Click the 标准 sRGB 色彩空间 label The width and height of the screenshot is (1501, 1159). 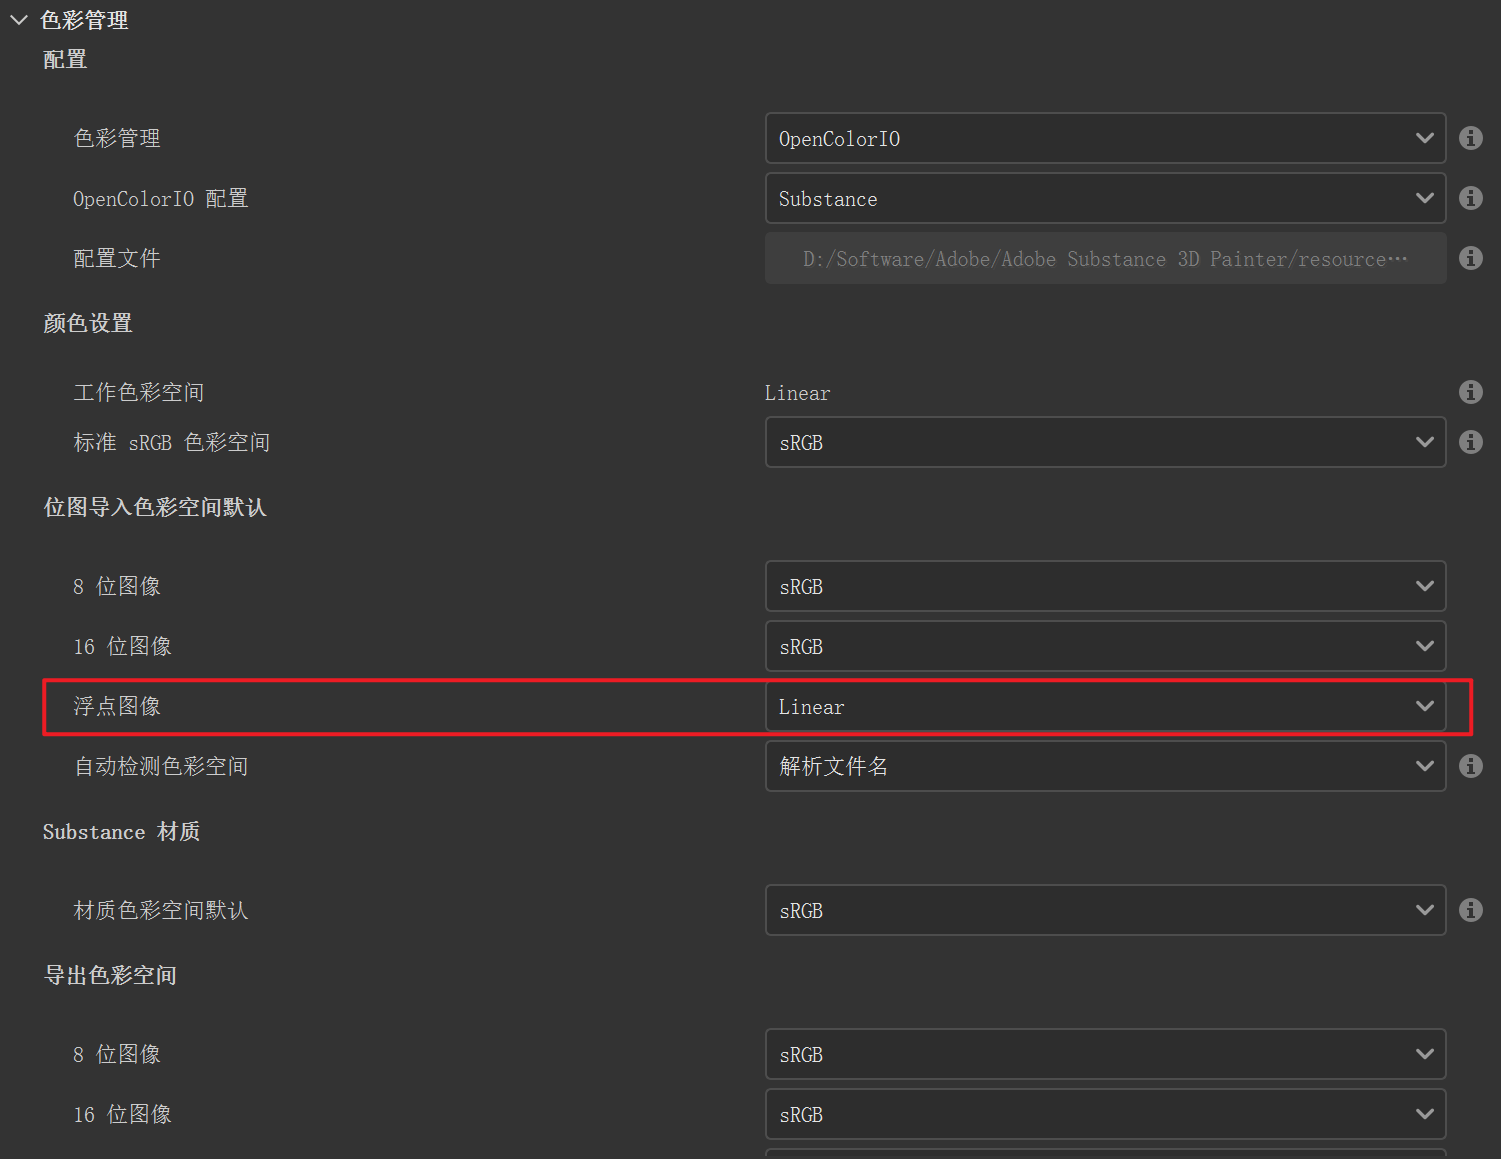[172, 442]
